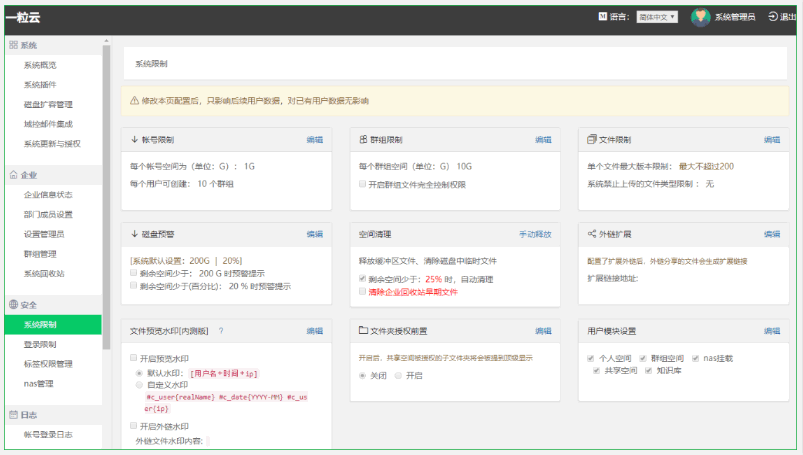The width and height of the screenshot is (803, 455).
Task: Click 编辑 link on 文件限制 card
Action: [x=772, y=139]
